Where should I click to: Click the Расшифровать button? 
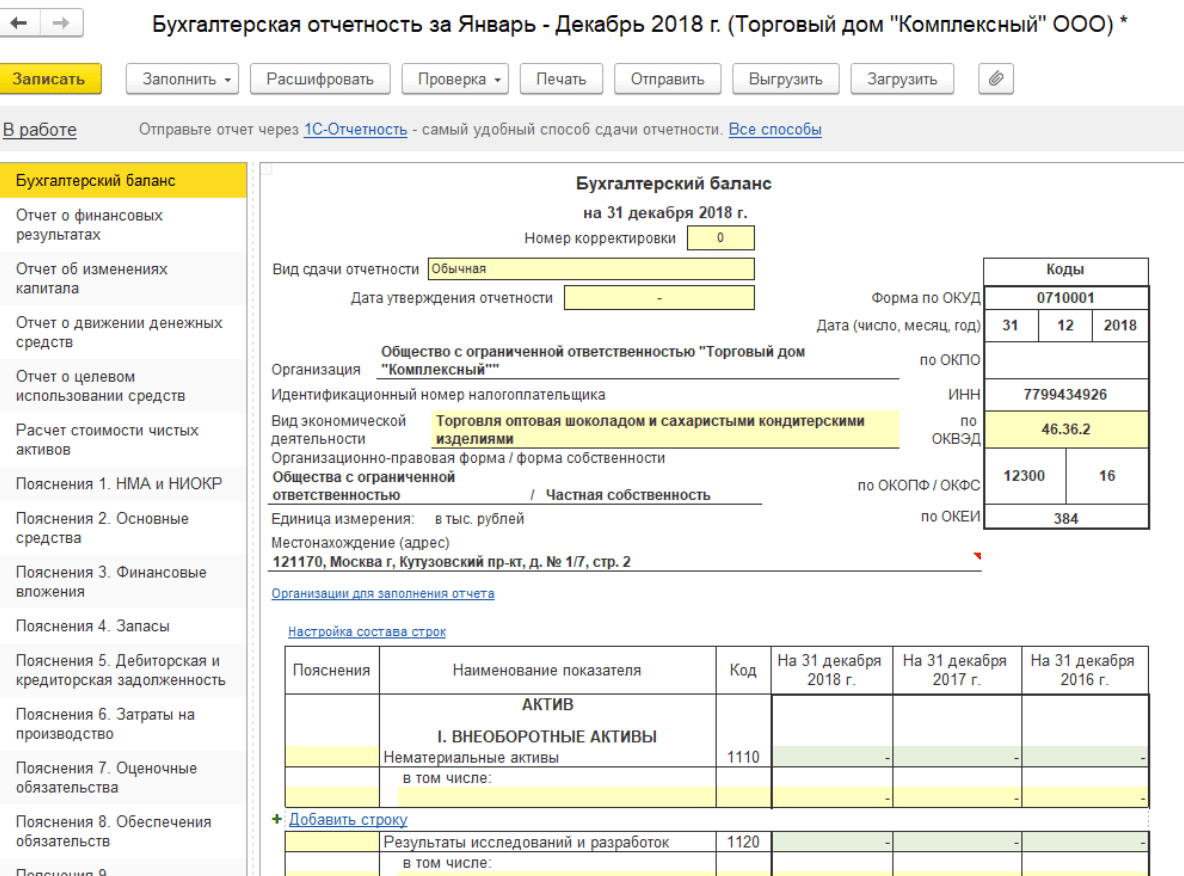[x=319, y=79]
